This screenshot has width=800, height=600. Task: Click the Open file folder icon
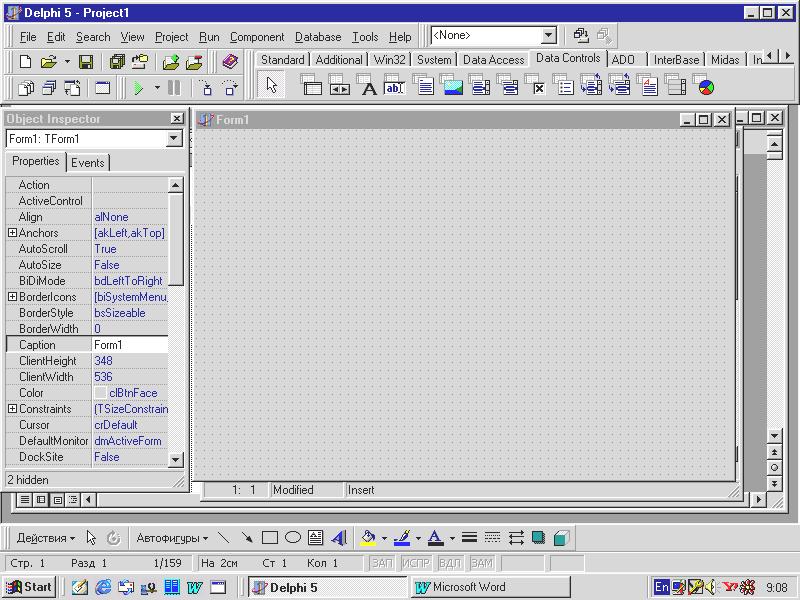48,62
